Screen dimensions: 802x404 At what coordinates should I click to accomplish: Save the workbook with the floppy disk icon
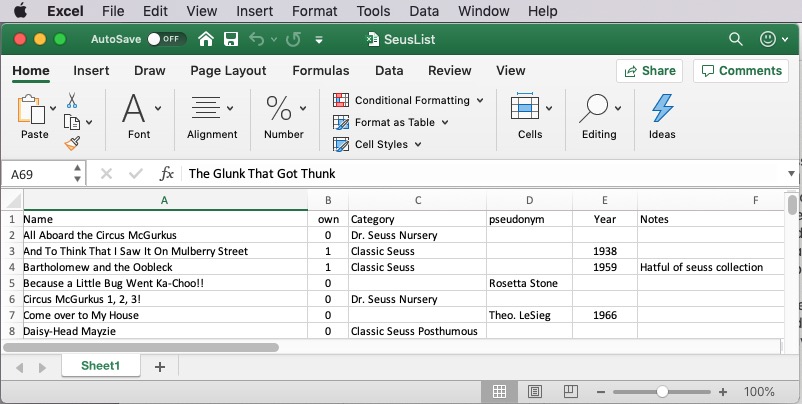(x=231, y=39)
